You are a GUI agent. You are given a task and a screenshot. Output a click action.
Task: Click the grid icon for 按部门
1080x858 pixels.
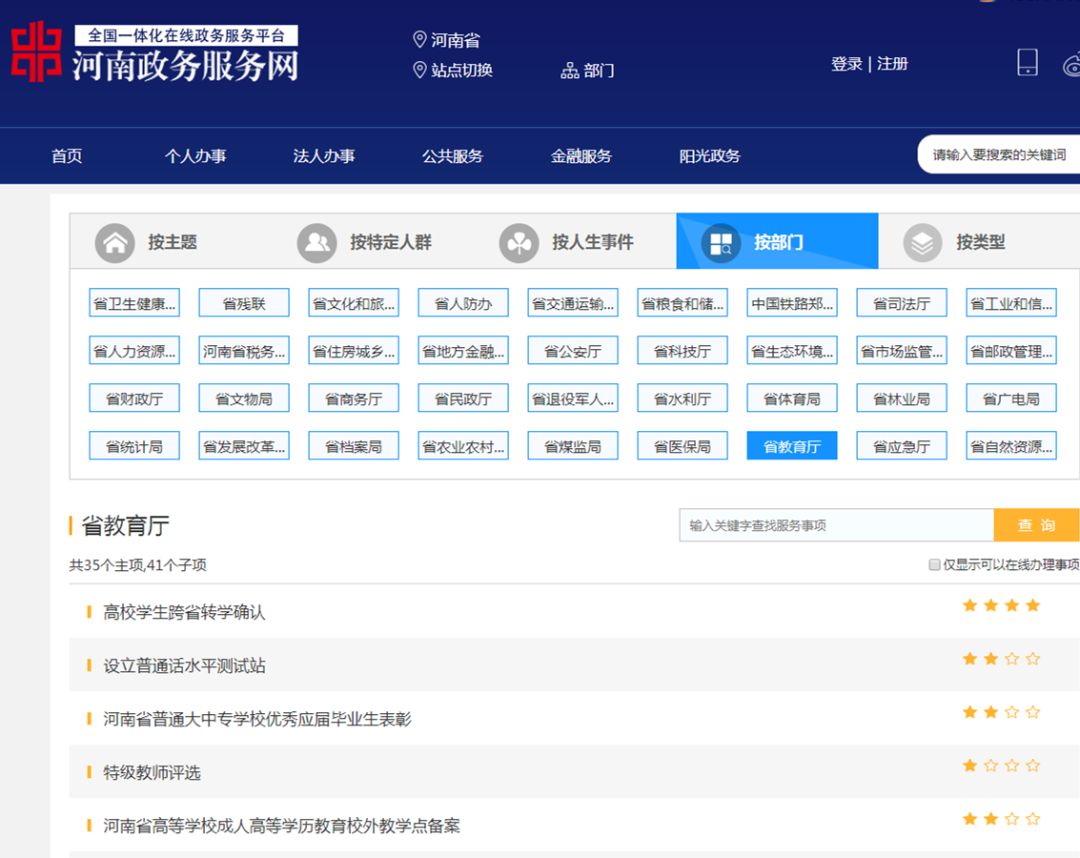click(x=720, y=242)
